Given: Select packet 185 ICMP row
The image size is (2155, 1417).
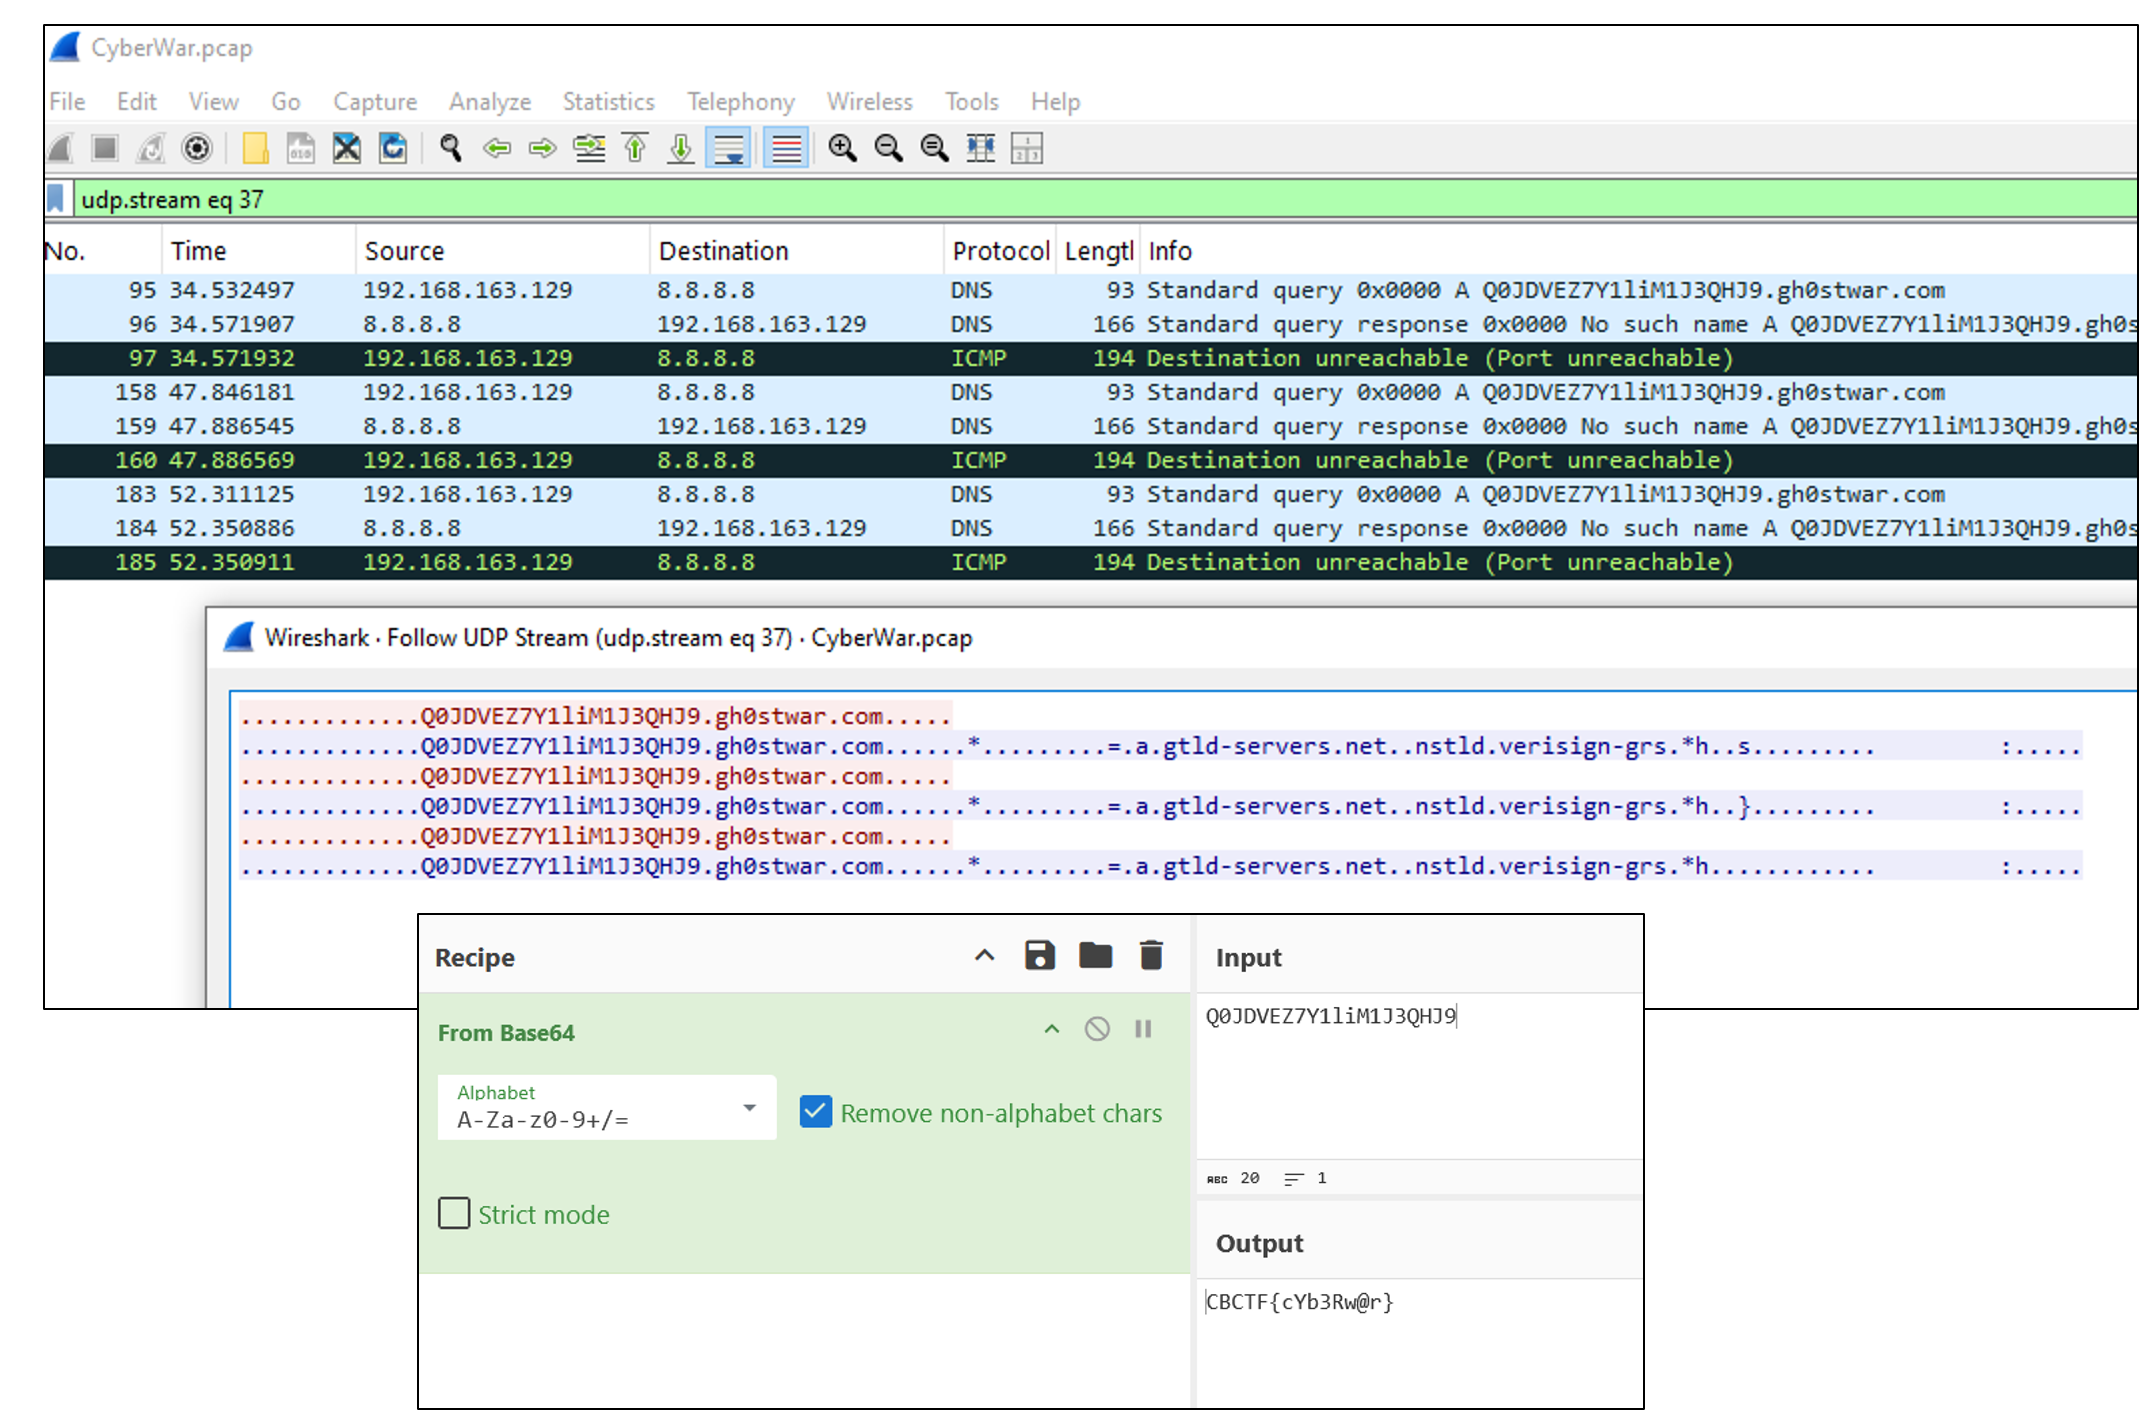Looking at the screenshot, I should click(x=1090, y=562).
